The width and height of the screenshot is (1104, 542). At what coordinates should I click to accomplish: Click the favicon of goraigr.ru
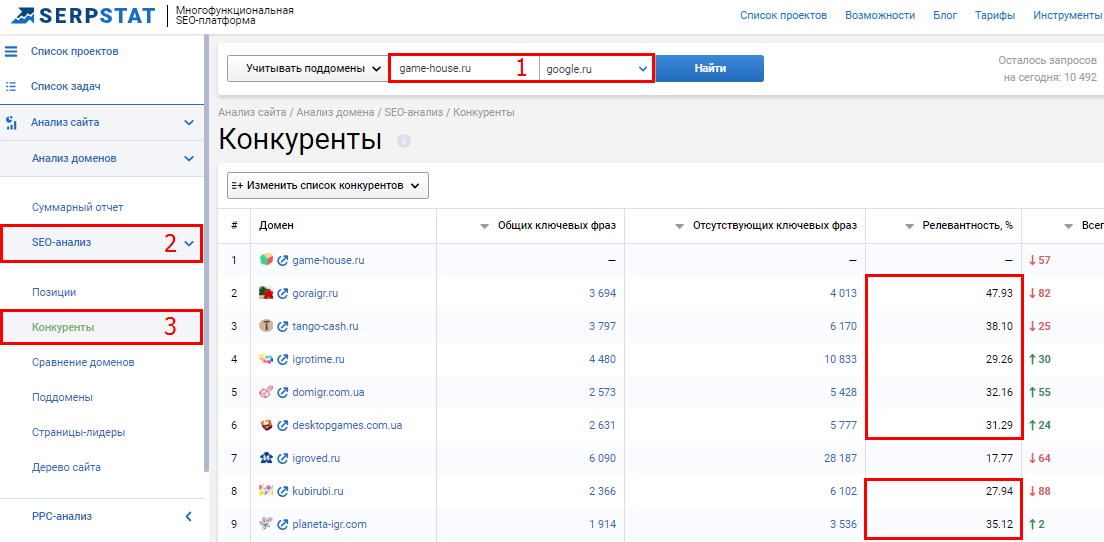click(x=266, y=293)
